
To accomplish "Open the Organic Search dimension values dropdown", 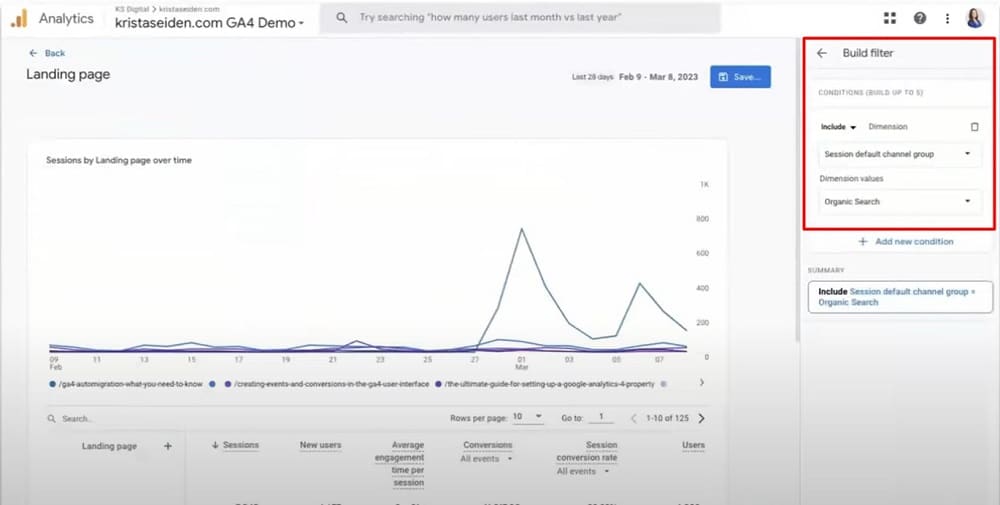I will point(898,201).
